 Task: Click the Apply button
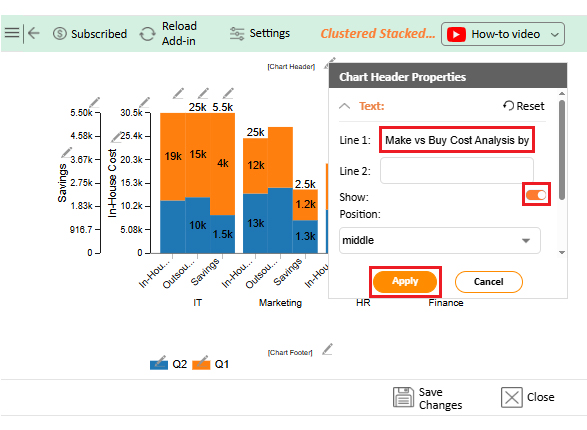click(405, 281)
